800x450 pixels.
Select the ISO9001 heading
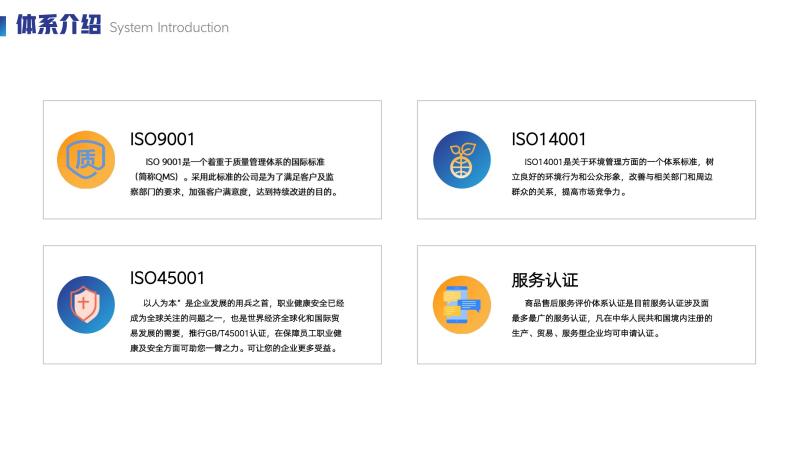[x=162, y=139]
